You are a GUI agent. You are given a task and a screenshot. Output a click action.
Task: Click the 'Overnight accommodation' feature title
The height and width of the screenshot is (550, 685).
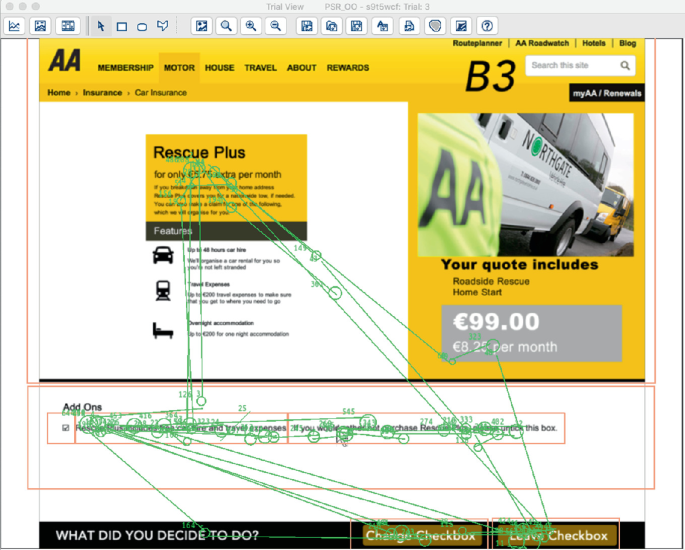pyautogui.click(x=221, y=323)
